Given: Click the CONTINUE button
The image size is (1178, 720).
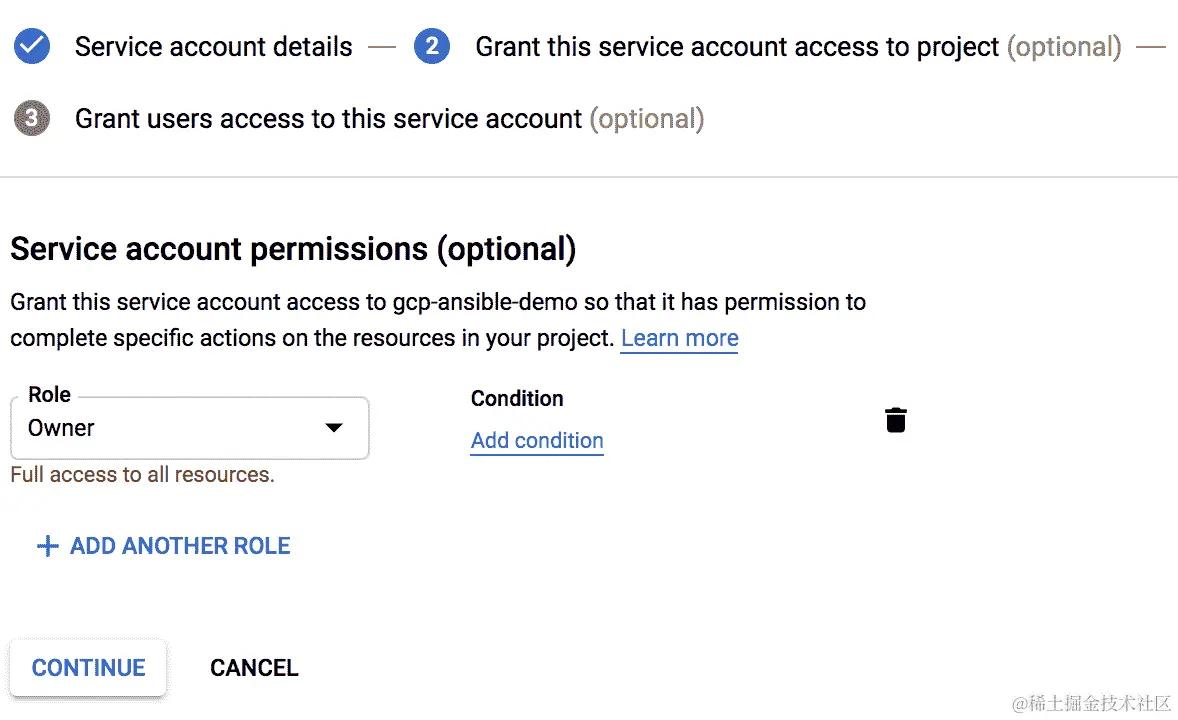Looking at the screenshot, I should point(88,667).
